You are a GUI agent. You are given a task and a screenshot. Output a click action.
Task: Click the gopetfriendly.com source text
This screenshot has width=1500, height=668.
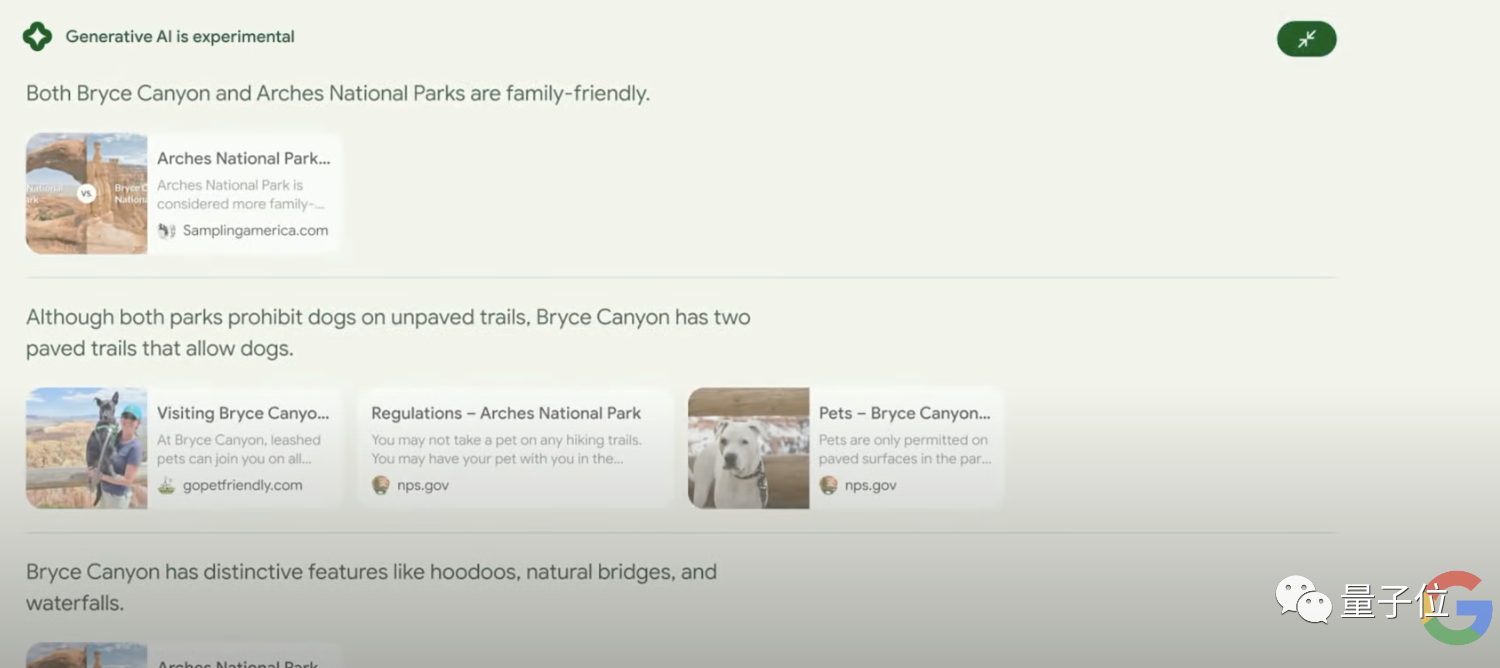[242, 485]
